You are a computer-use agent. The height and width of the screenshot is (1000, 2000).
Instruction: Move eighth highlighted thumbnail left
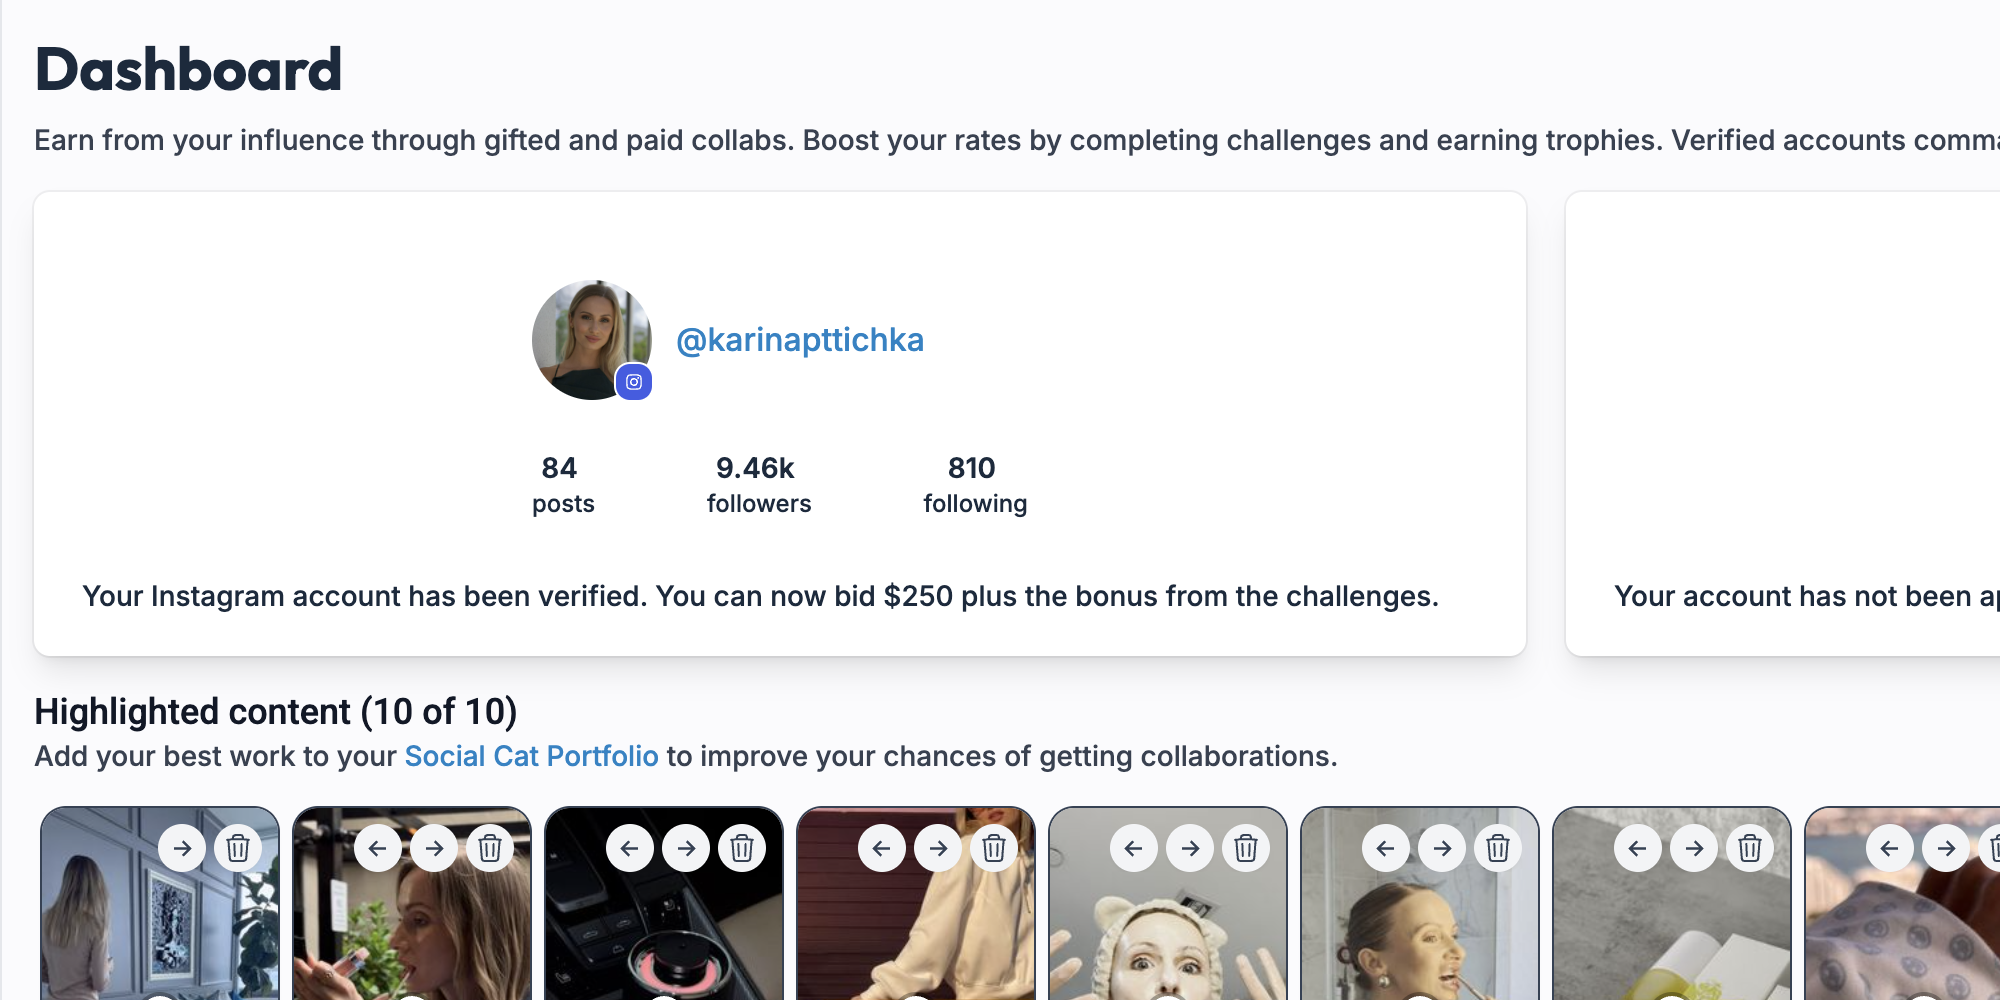point(1890,848)
